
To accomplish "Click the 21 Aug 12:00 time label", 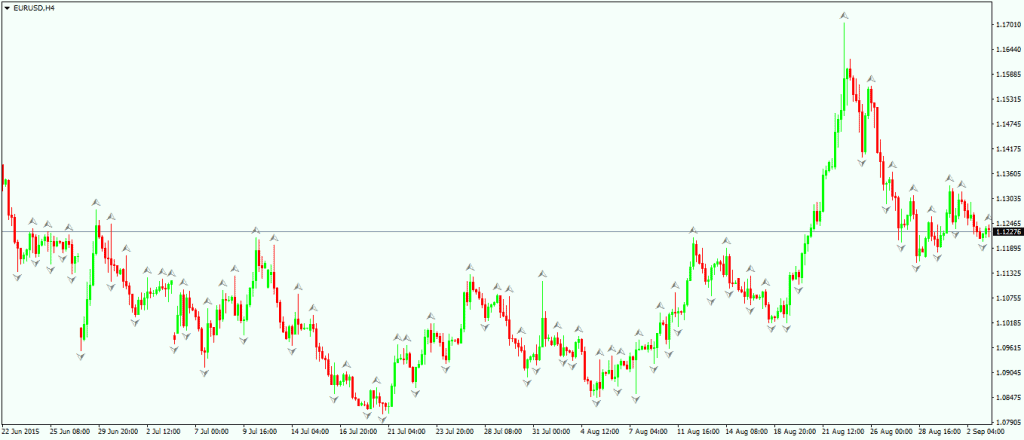I will tap(843, 432).
